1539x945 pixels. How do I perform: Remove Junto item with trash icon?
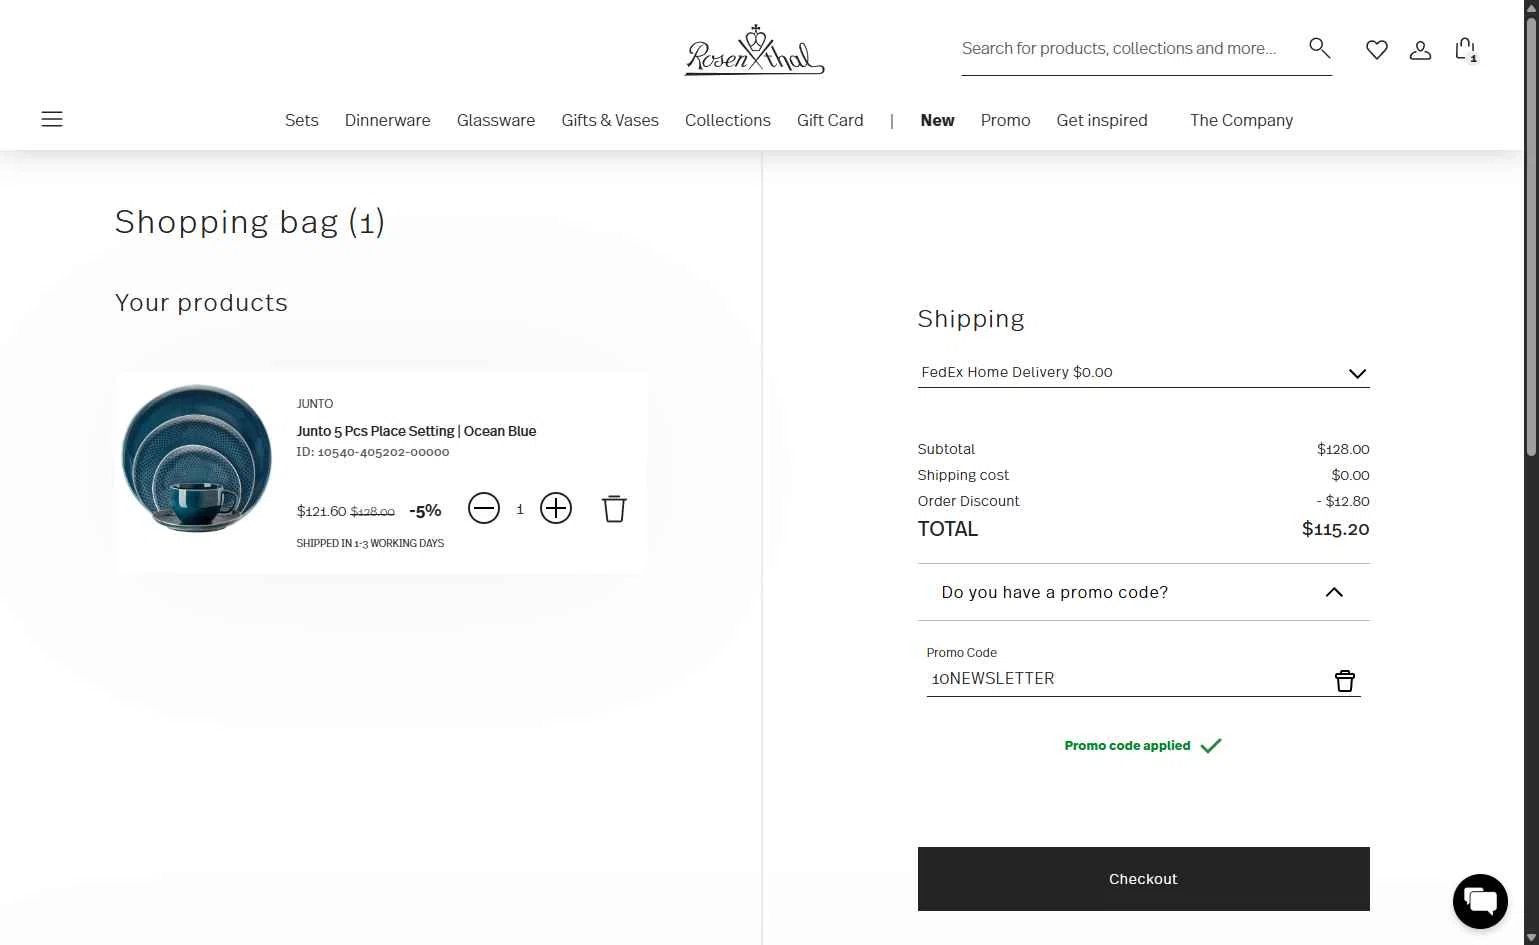click(x=614, y=508)
